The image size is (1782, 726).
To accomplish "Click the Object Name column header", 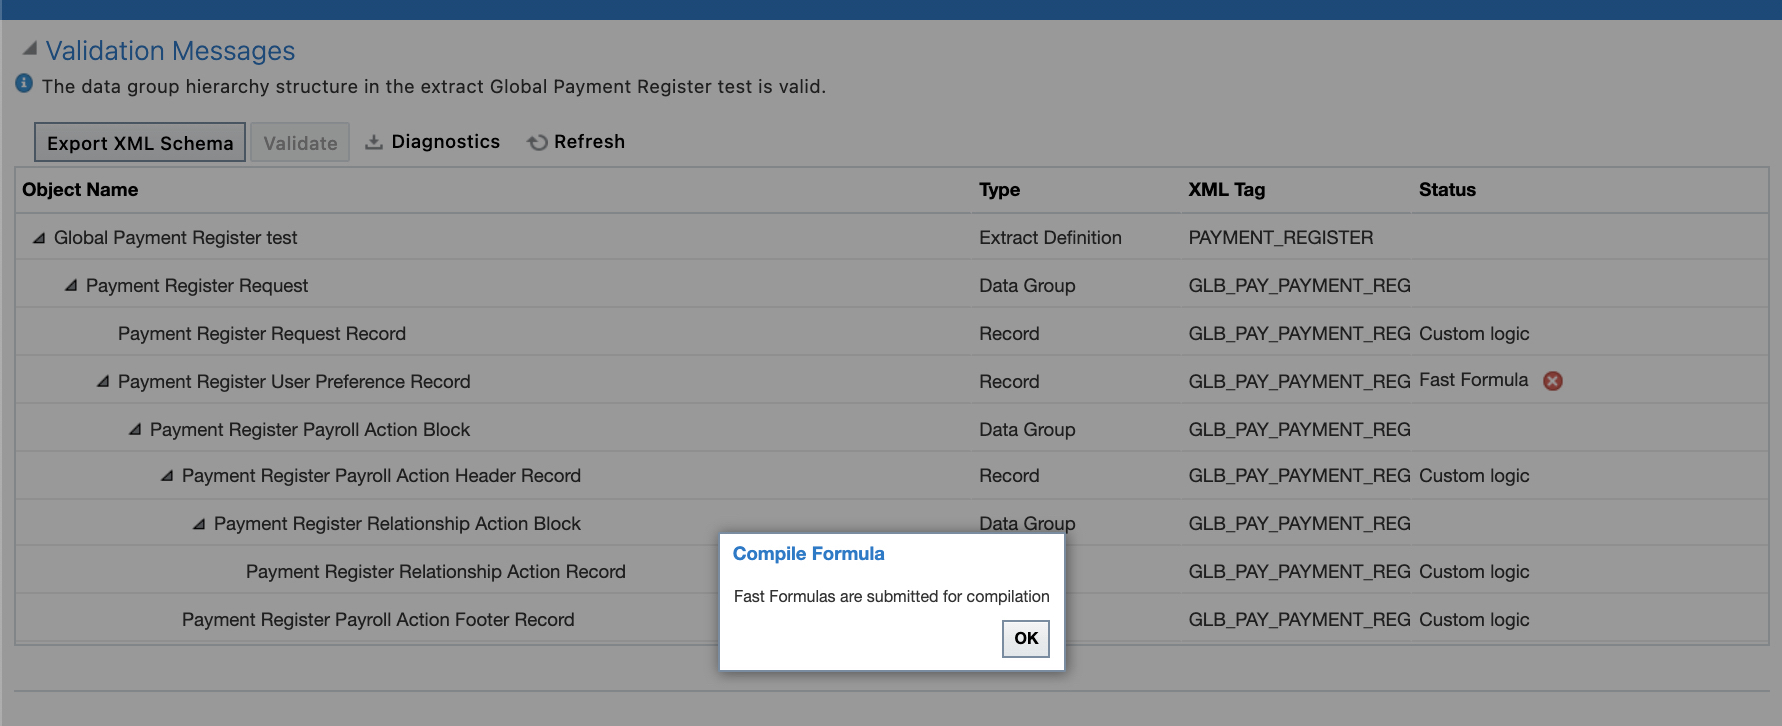I will [80, 190].
